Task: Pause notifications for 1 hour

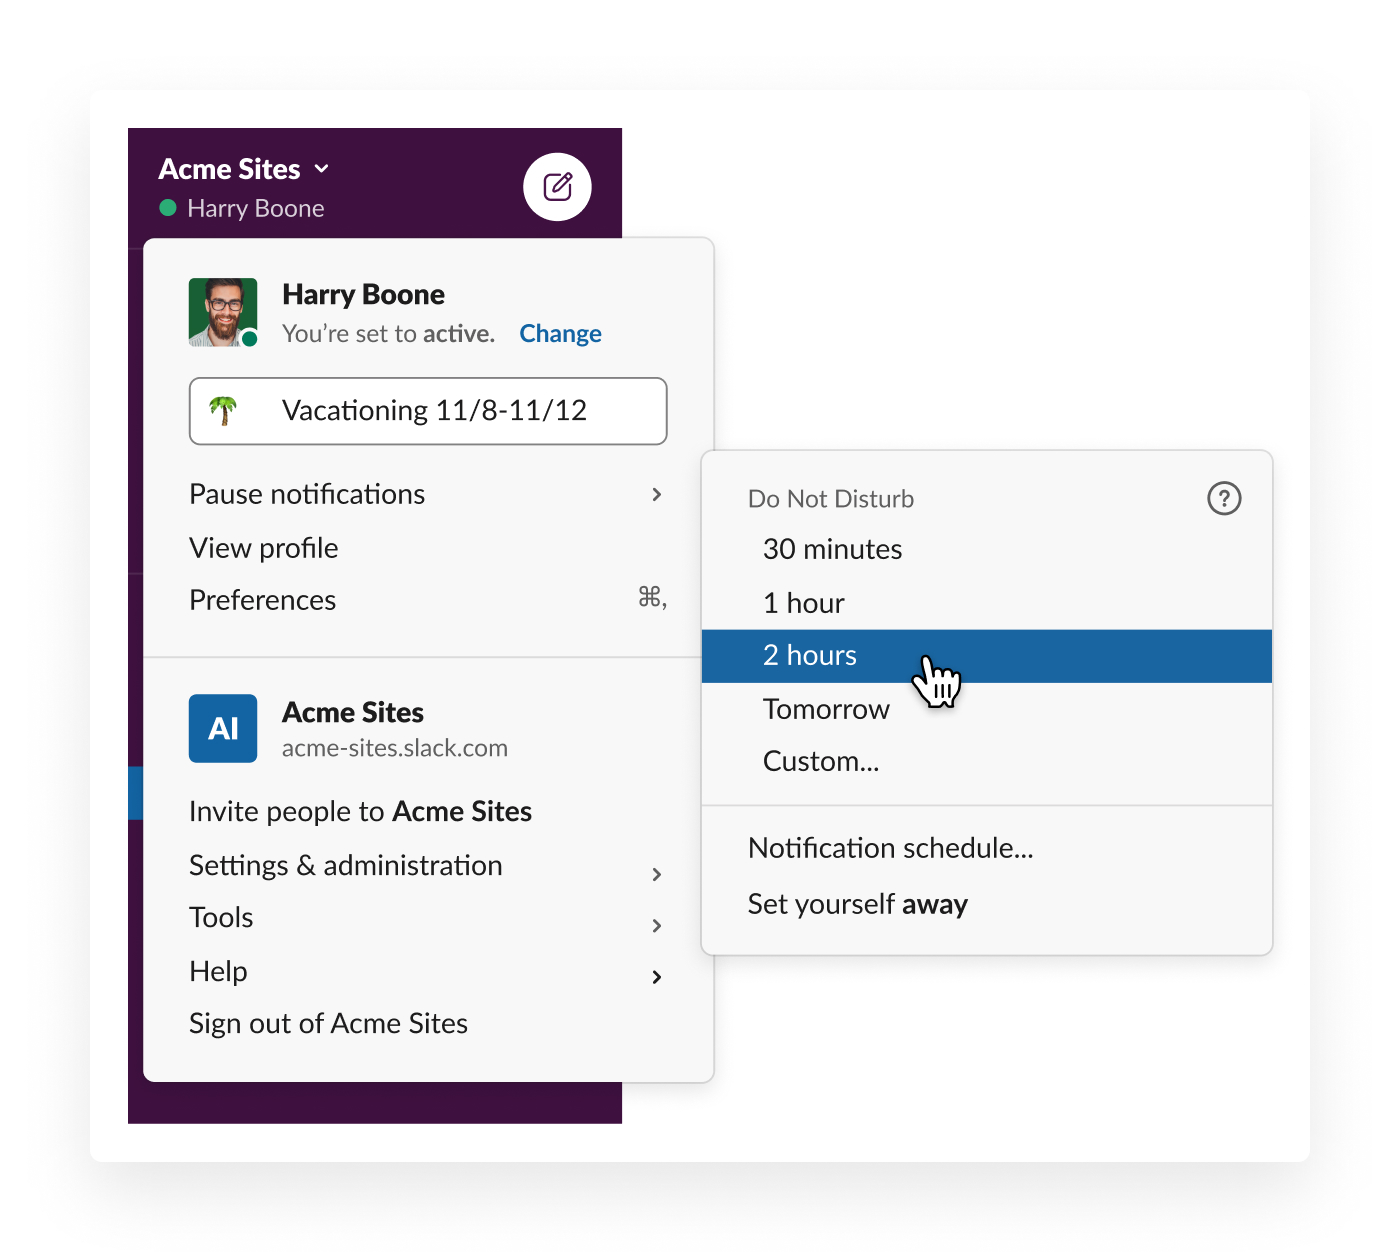Action: pyautogui.click(x=987, y=603)
